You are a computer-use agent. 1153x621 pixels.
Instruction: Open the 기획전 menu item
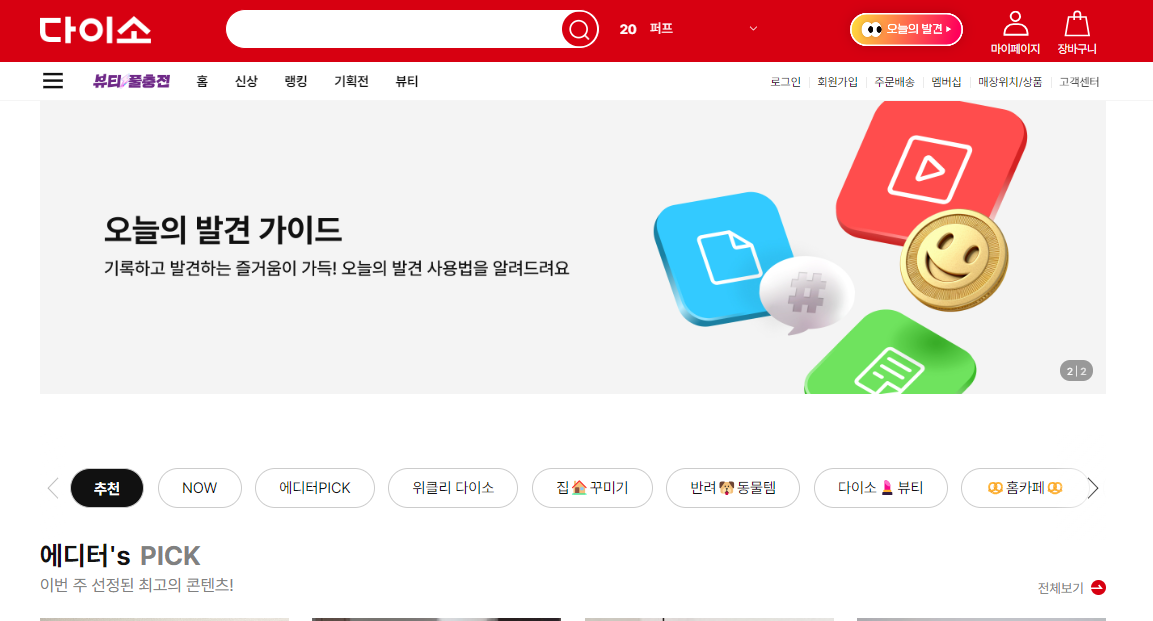(351, 81)
